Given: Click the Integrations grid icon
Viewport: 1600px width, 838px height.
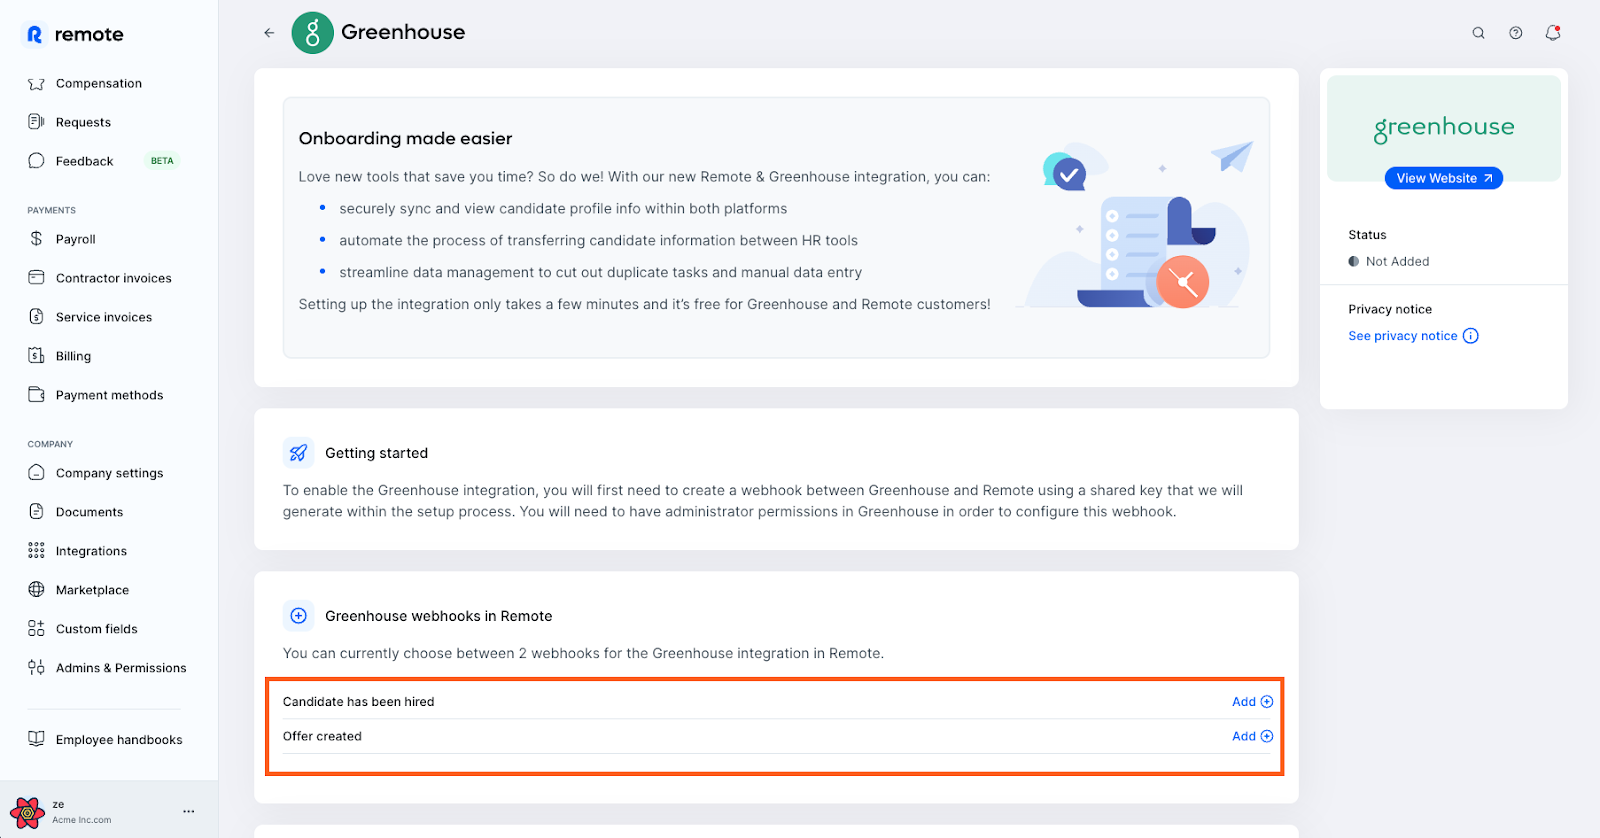Looking at the screenshot, I should point(36,551).
